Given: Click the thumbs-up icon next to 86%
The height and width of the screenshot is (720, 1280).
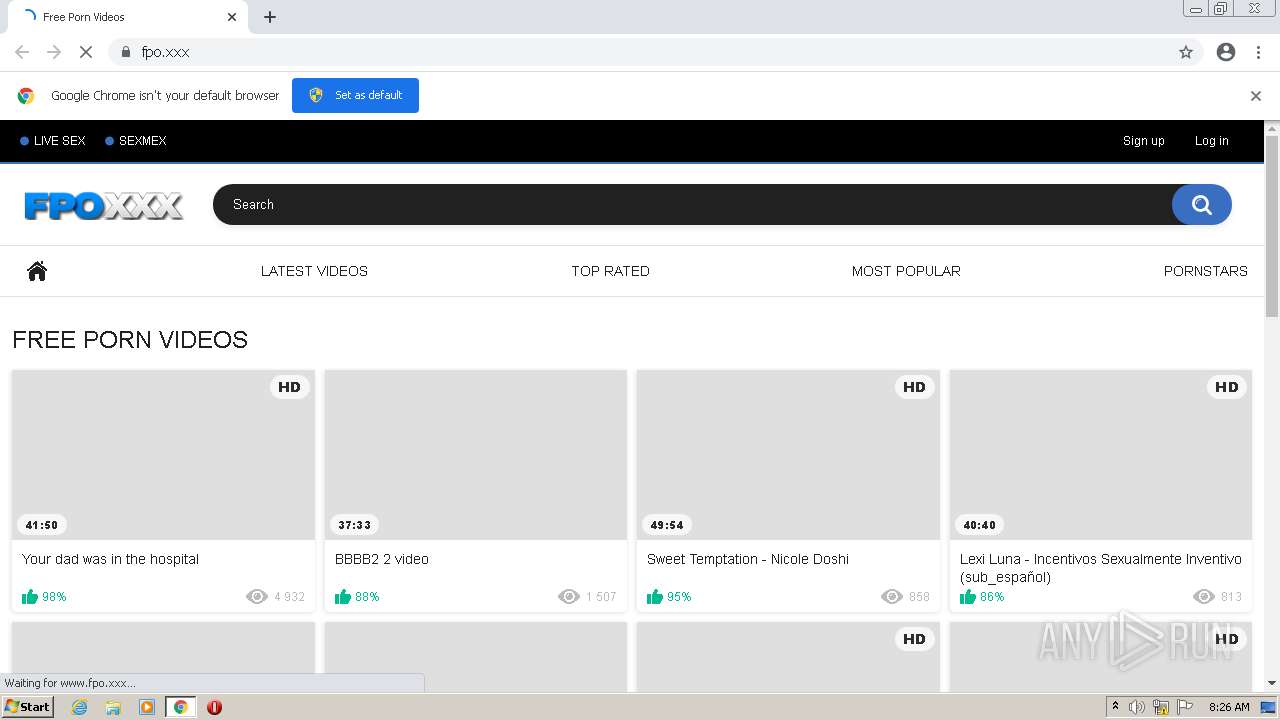Looking at the screenshot, I should [x=968, y=597].
